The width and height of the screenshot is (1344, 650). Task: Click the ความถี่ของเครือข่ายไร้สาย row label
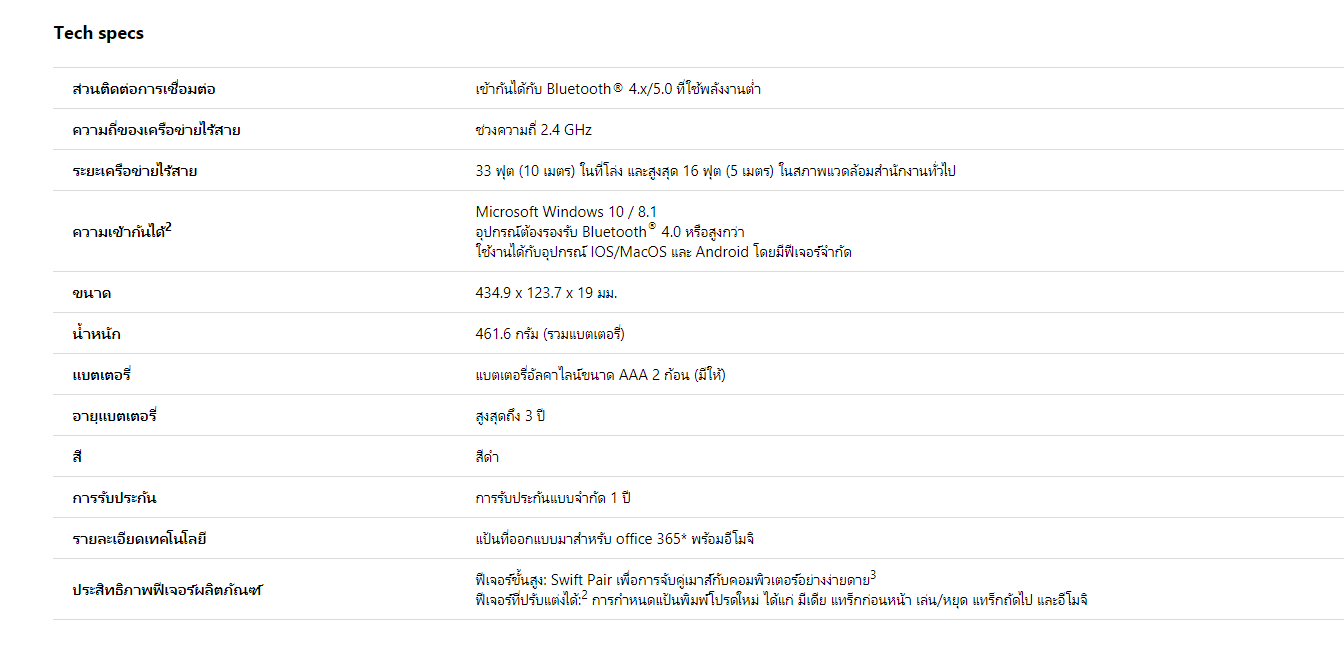click(x=156, y=130)
